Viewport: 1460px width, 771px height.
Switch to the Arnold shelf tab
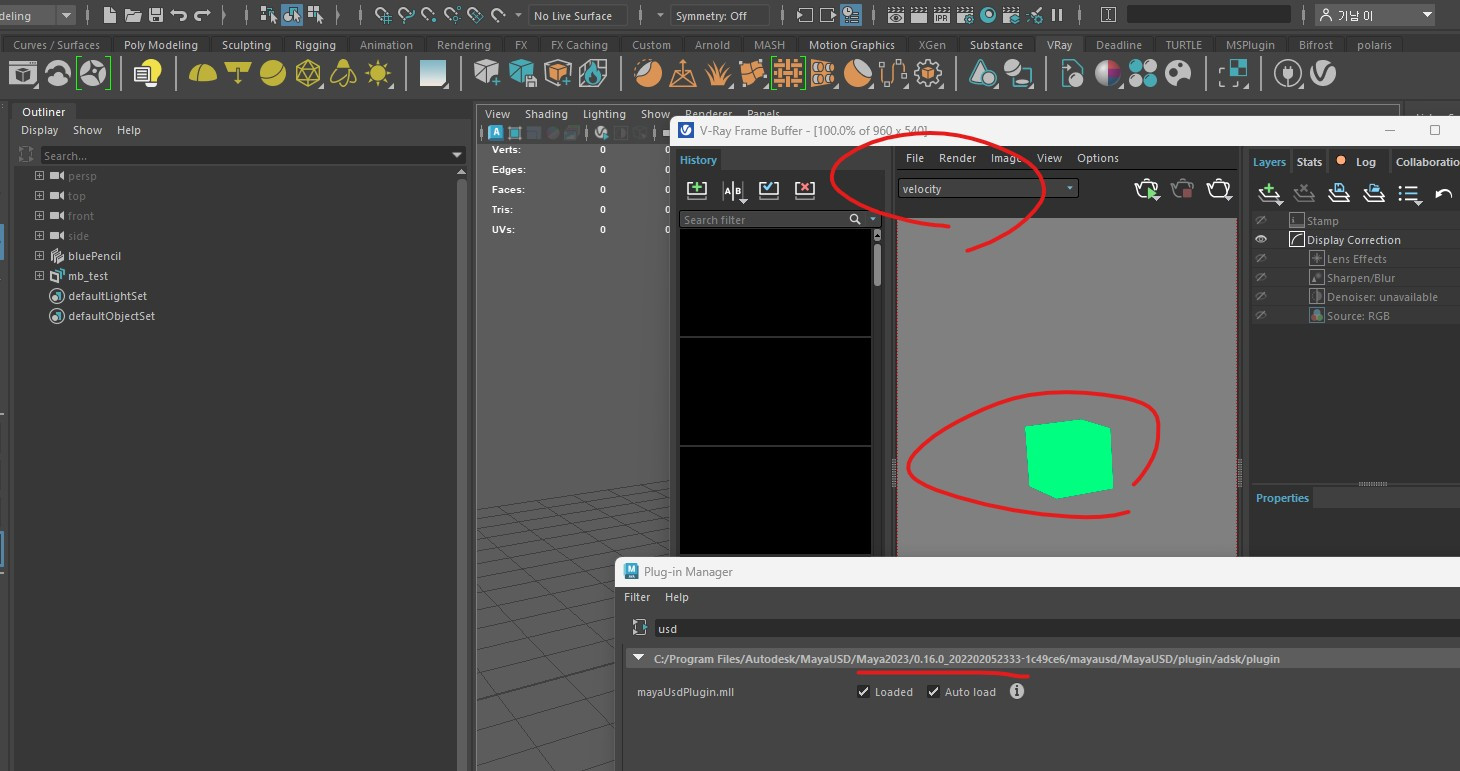point(712,45)
